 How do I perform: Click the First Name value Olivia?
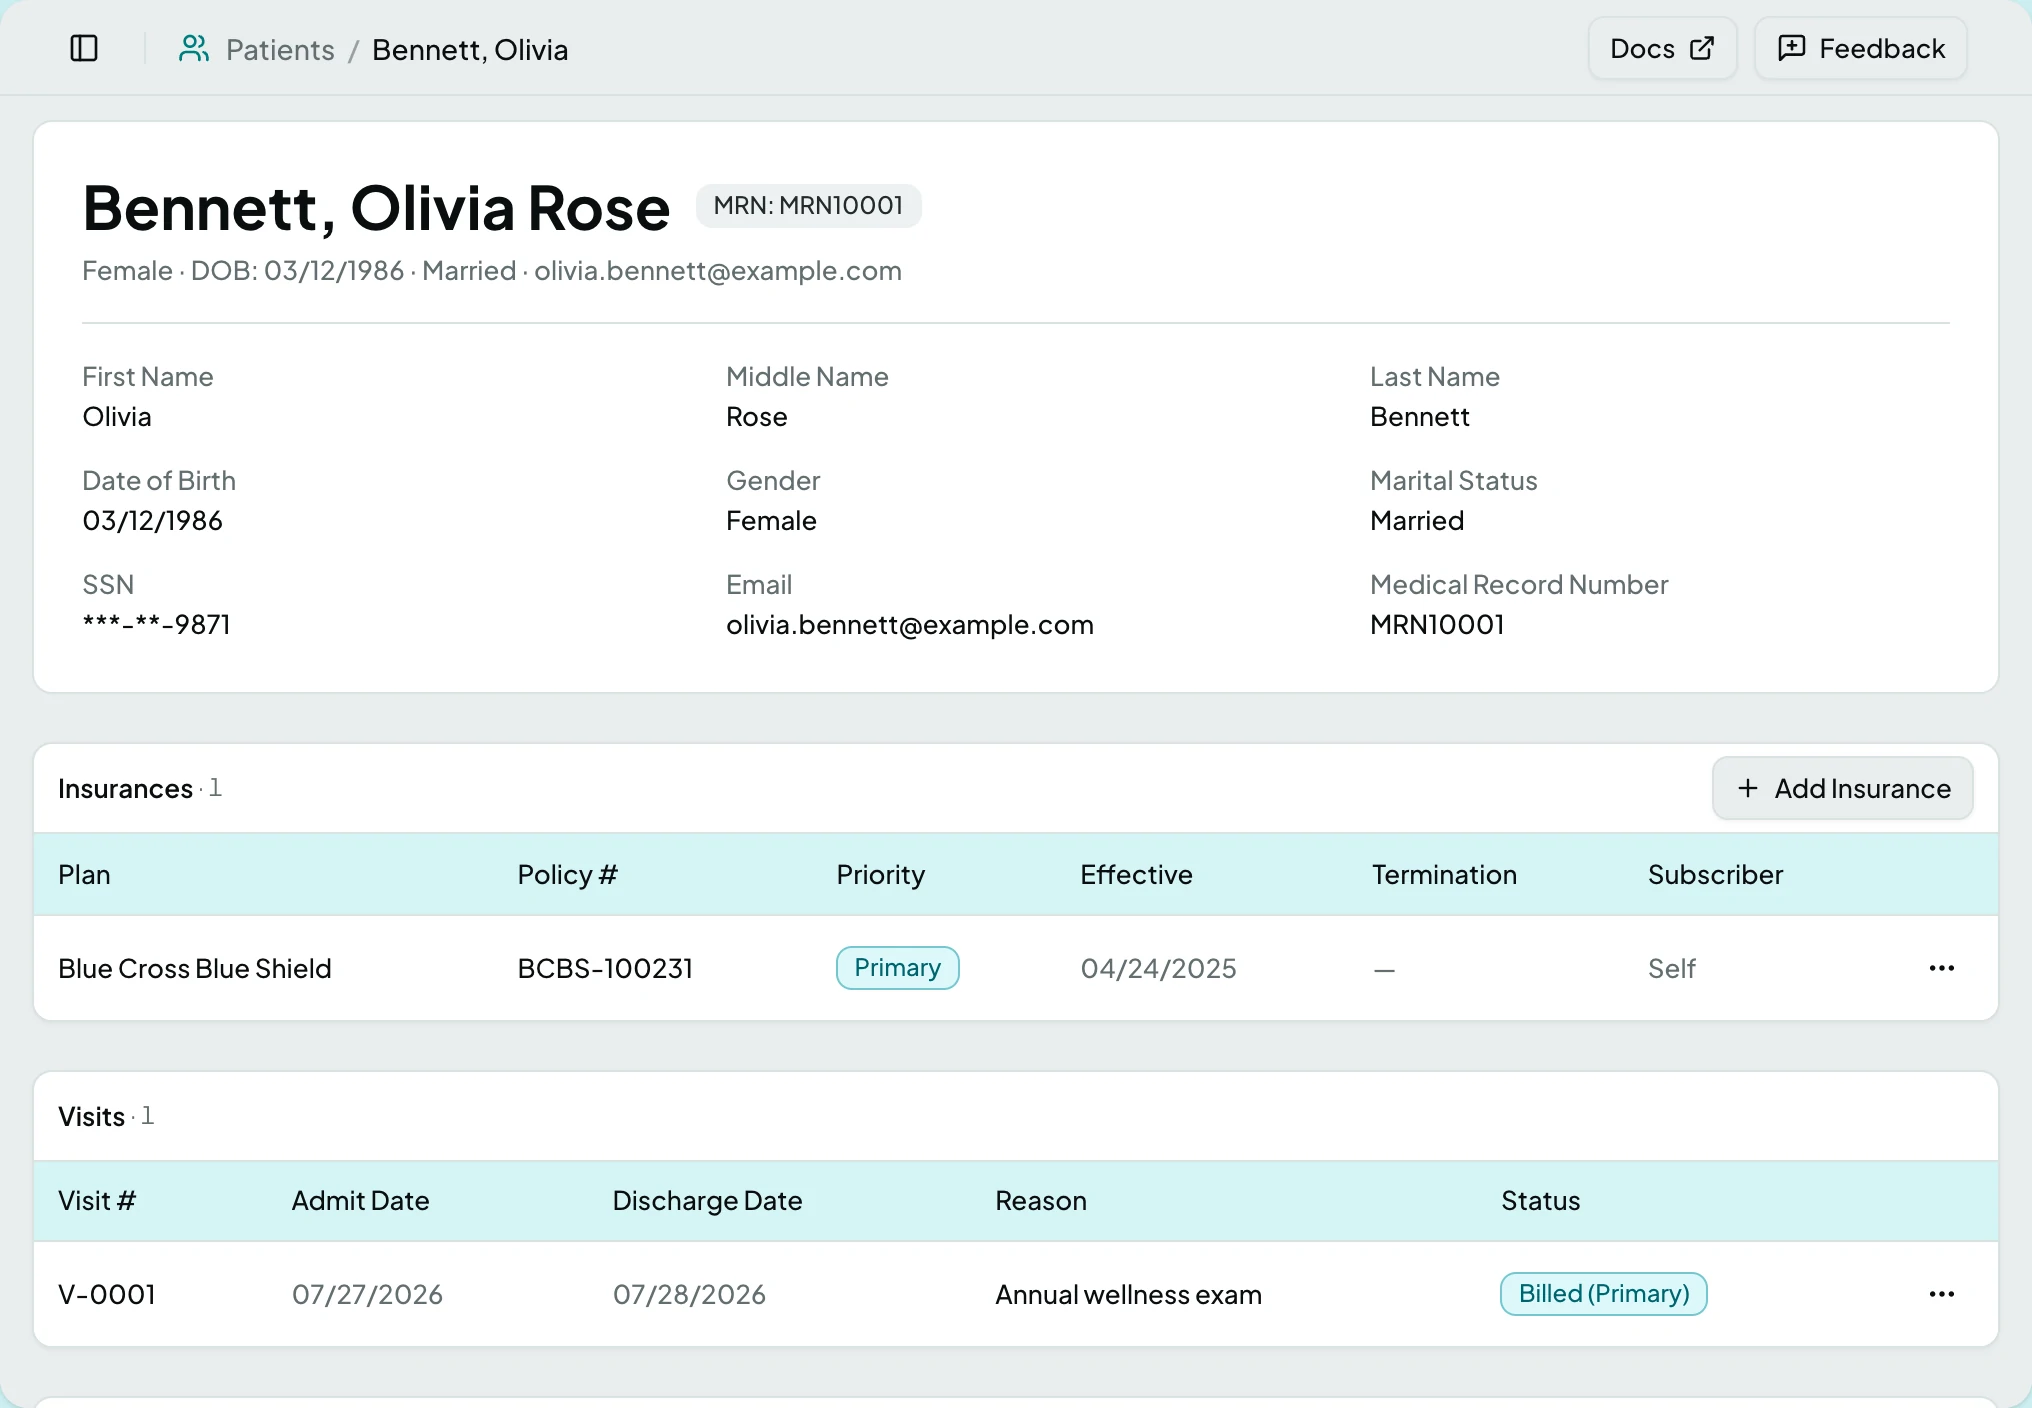coord(117,416)
